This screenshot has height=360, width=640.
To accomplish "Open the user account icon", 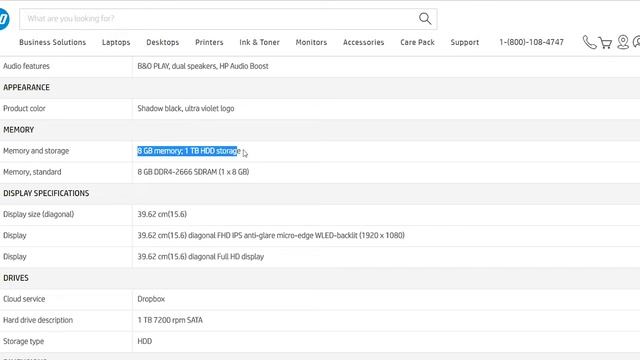I will 623,42.
